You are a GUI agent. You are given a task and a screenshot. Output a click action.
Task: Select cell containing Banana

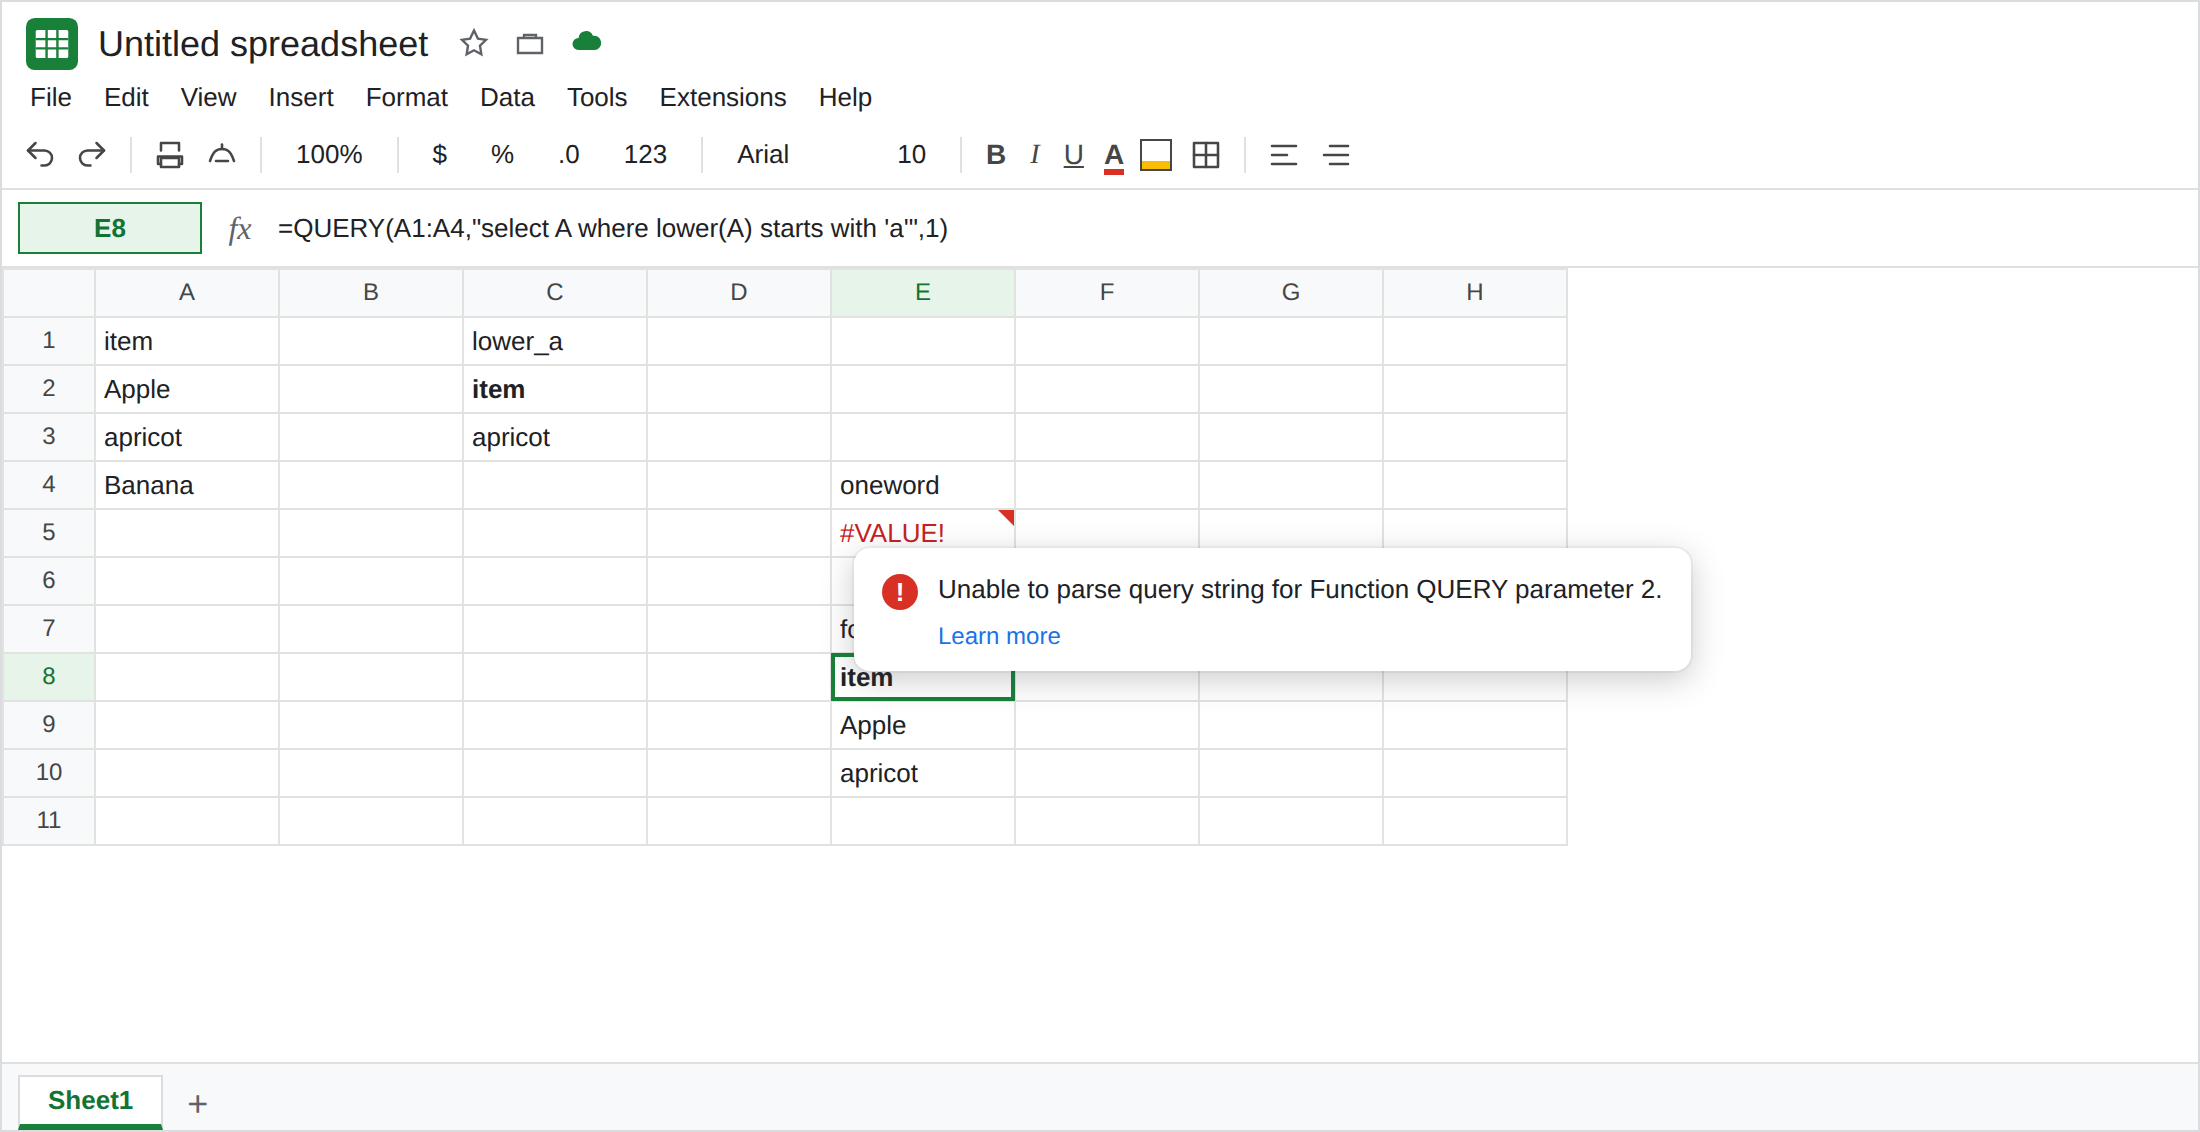(187, 485)
